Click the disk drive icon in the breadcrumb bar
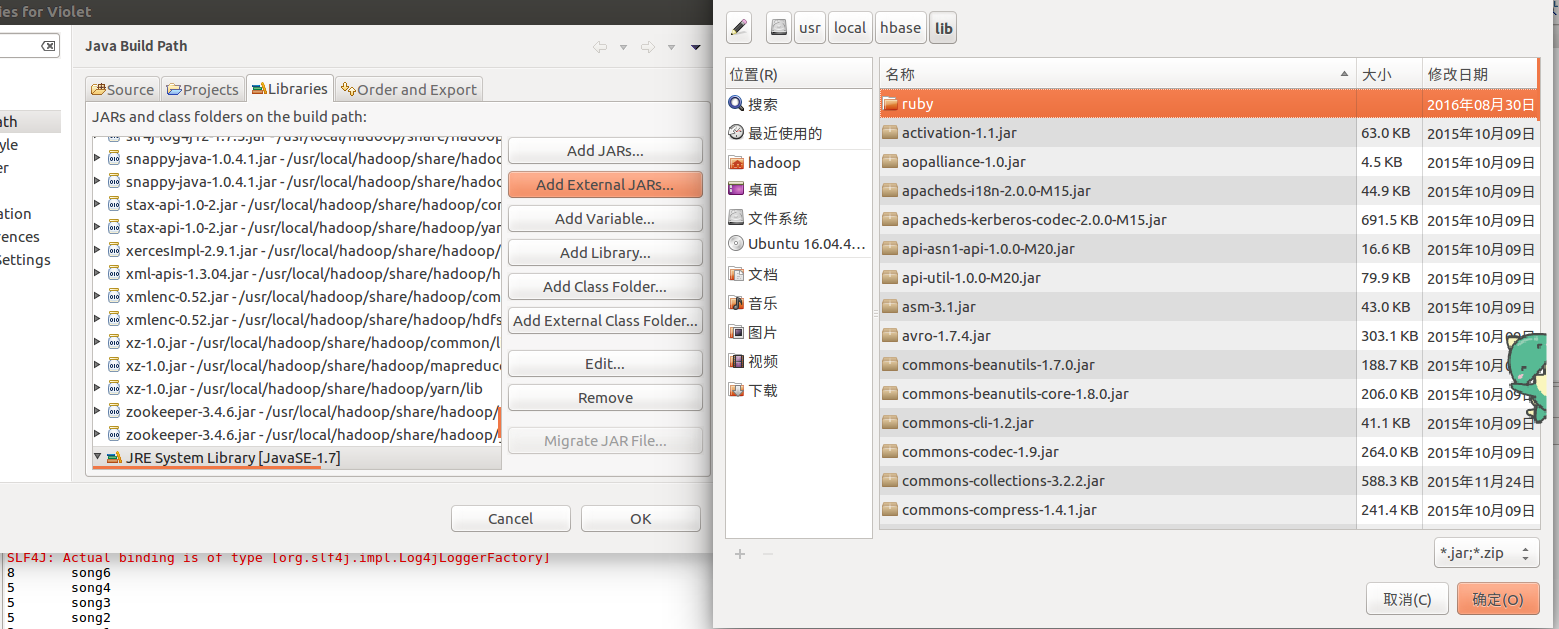Image resolution: width=1559 pixels, height=629 pixels. coord(778,27)
